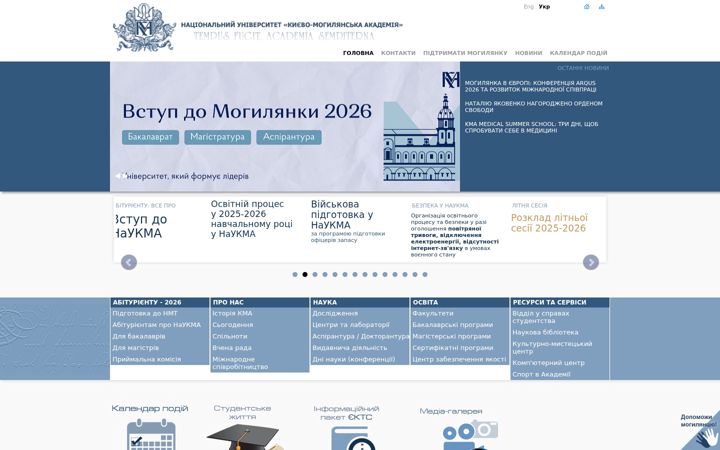This screenshot has width=720, height=450.
Task: Select the fourth carousel pagination dot
Action: coord(325,275)
